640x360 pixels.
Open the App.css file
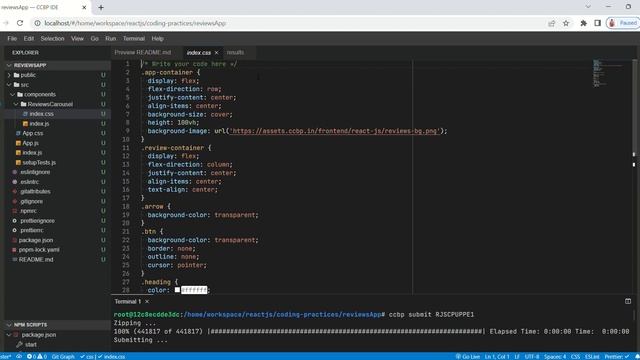point(33,133)
